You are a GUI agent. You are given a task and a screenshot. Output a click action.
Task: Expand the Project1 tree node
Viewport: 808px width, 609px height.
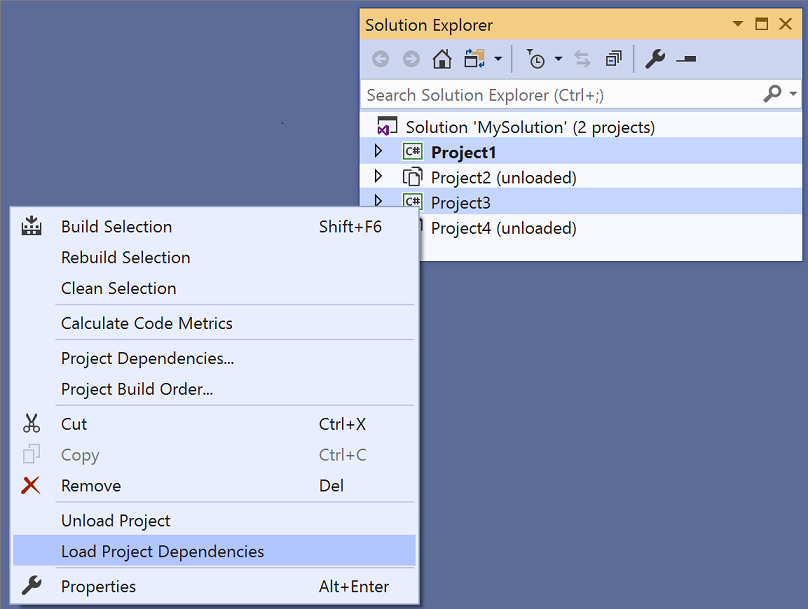coord(379,150)
